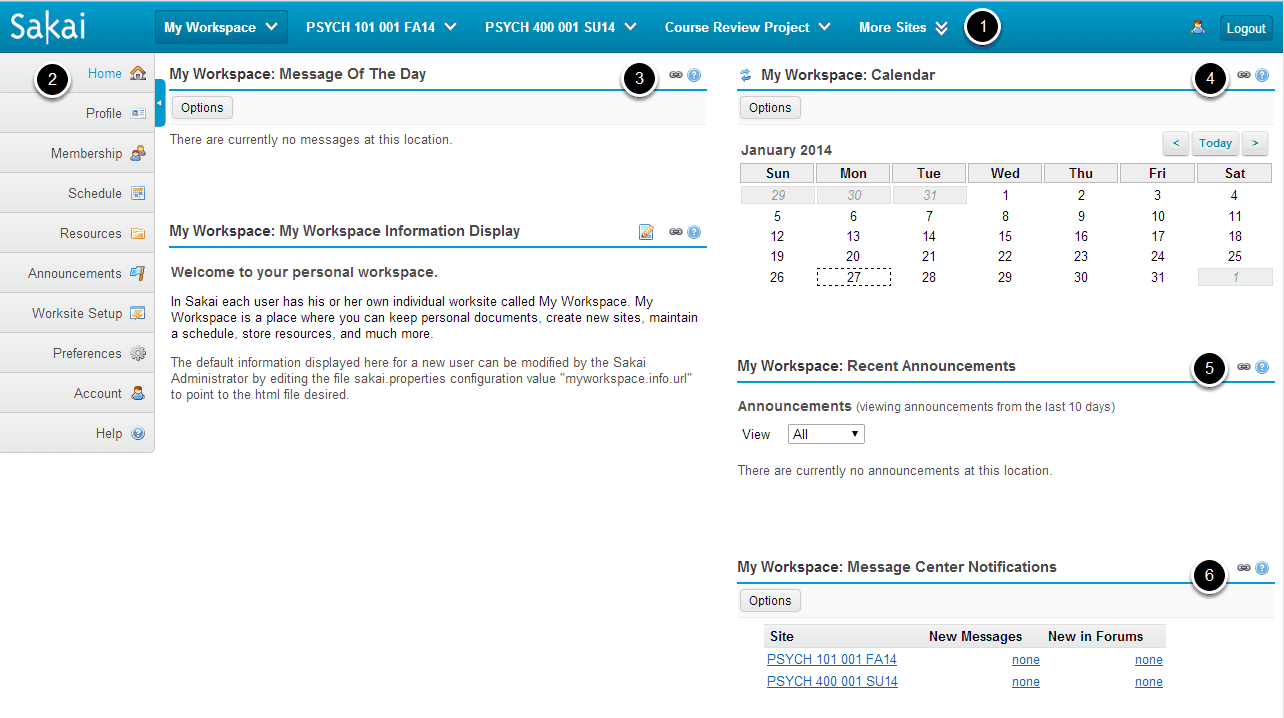
Task: Open the PSYCH 400 001 SU14 site link
Action: (x=832, y=682)
